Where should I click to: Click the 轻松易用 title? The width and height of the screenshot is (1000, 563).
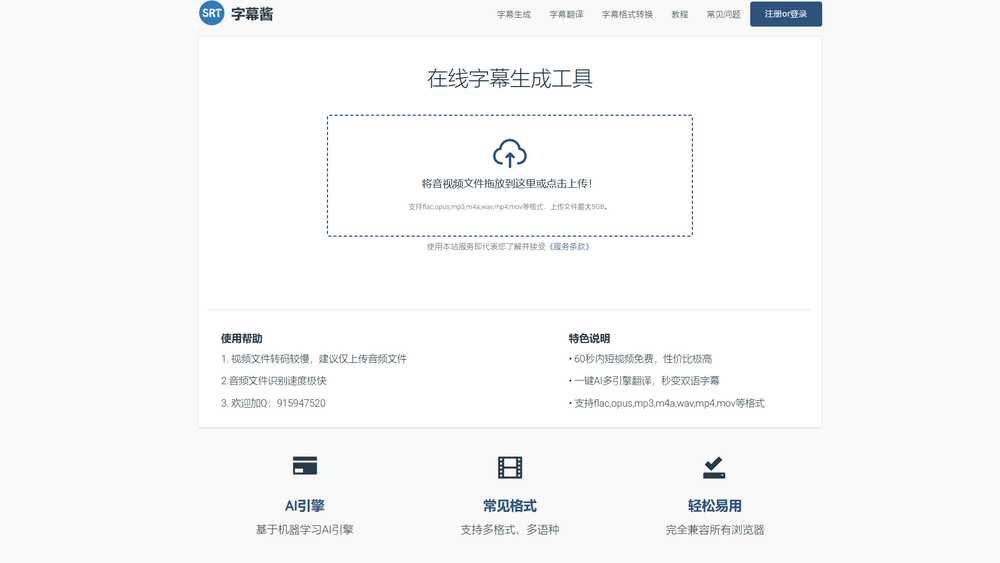pos(714,506)
